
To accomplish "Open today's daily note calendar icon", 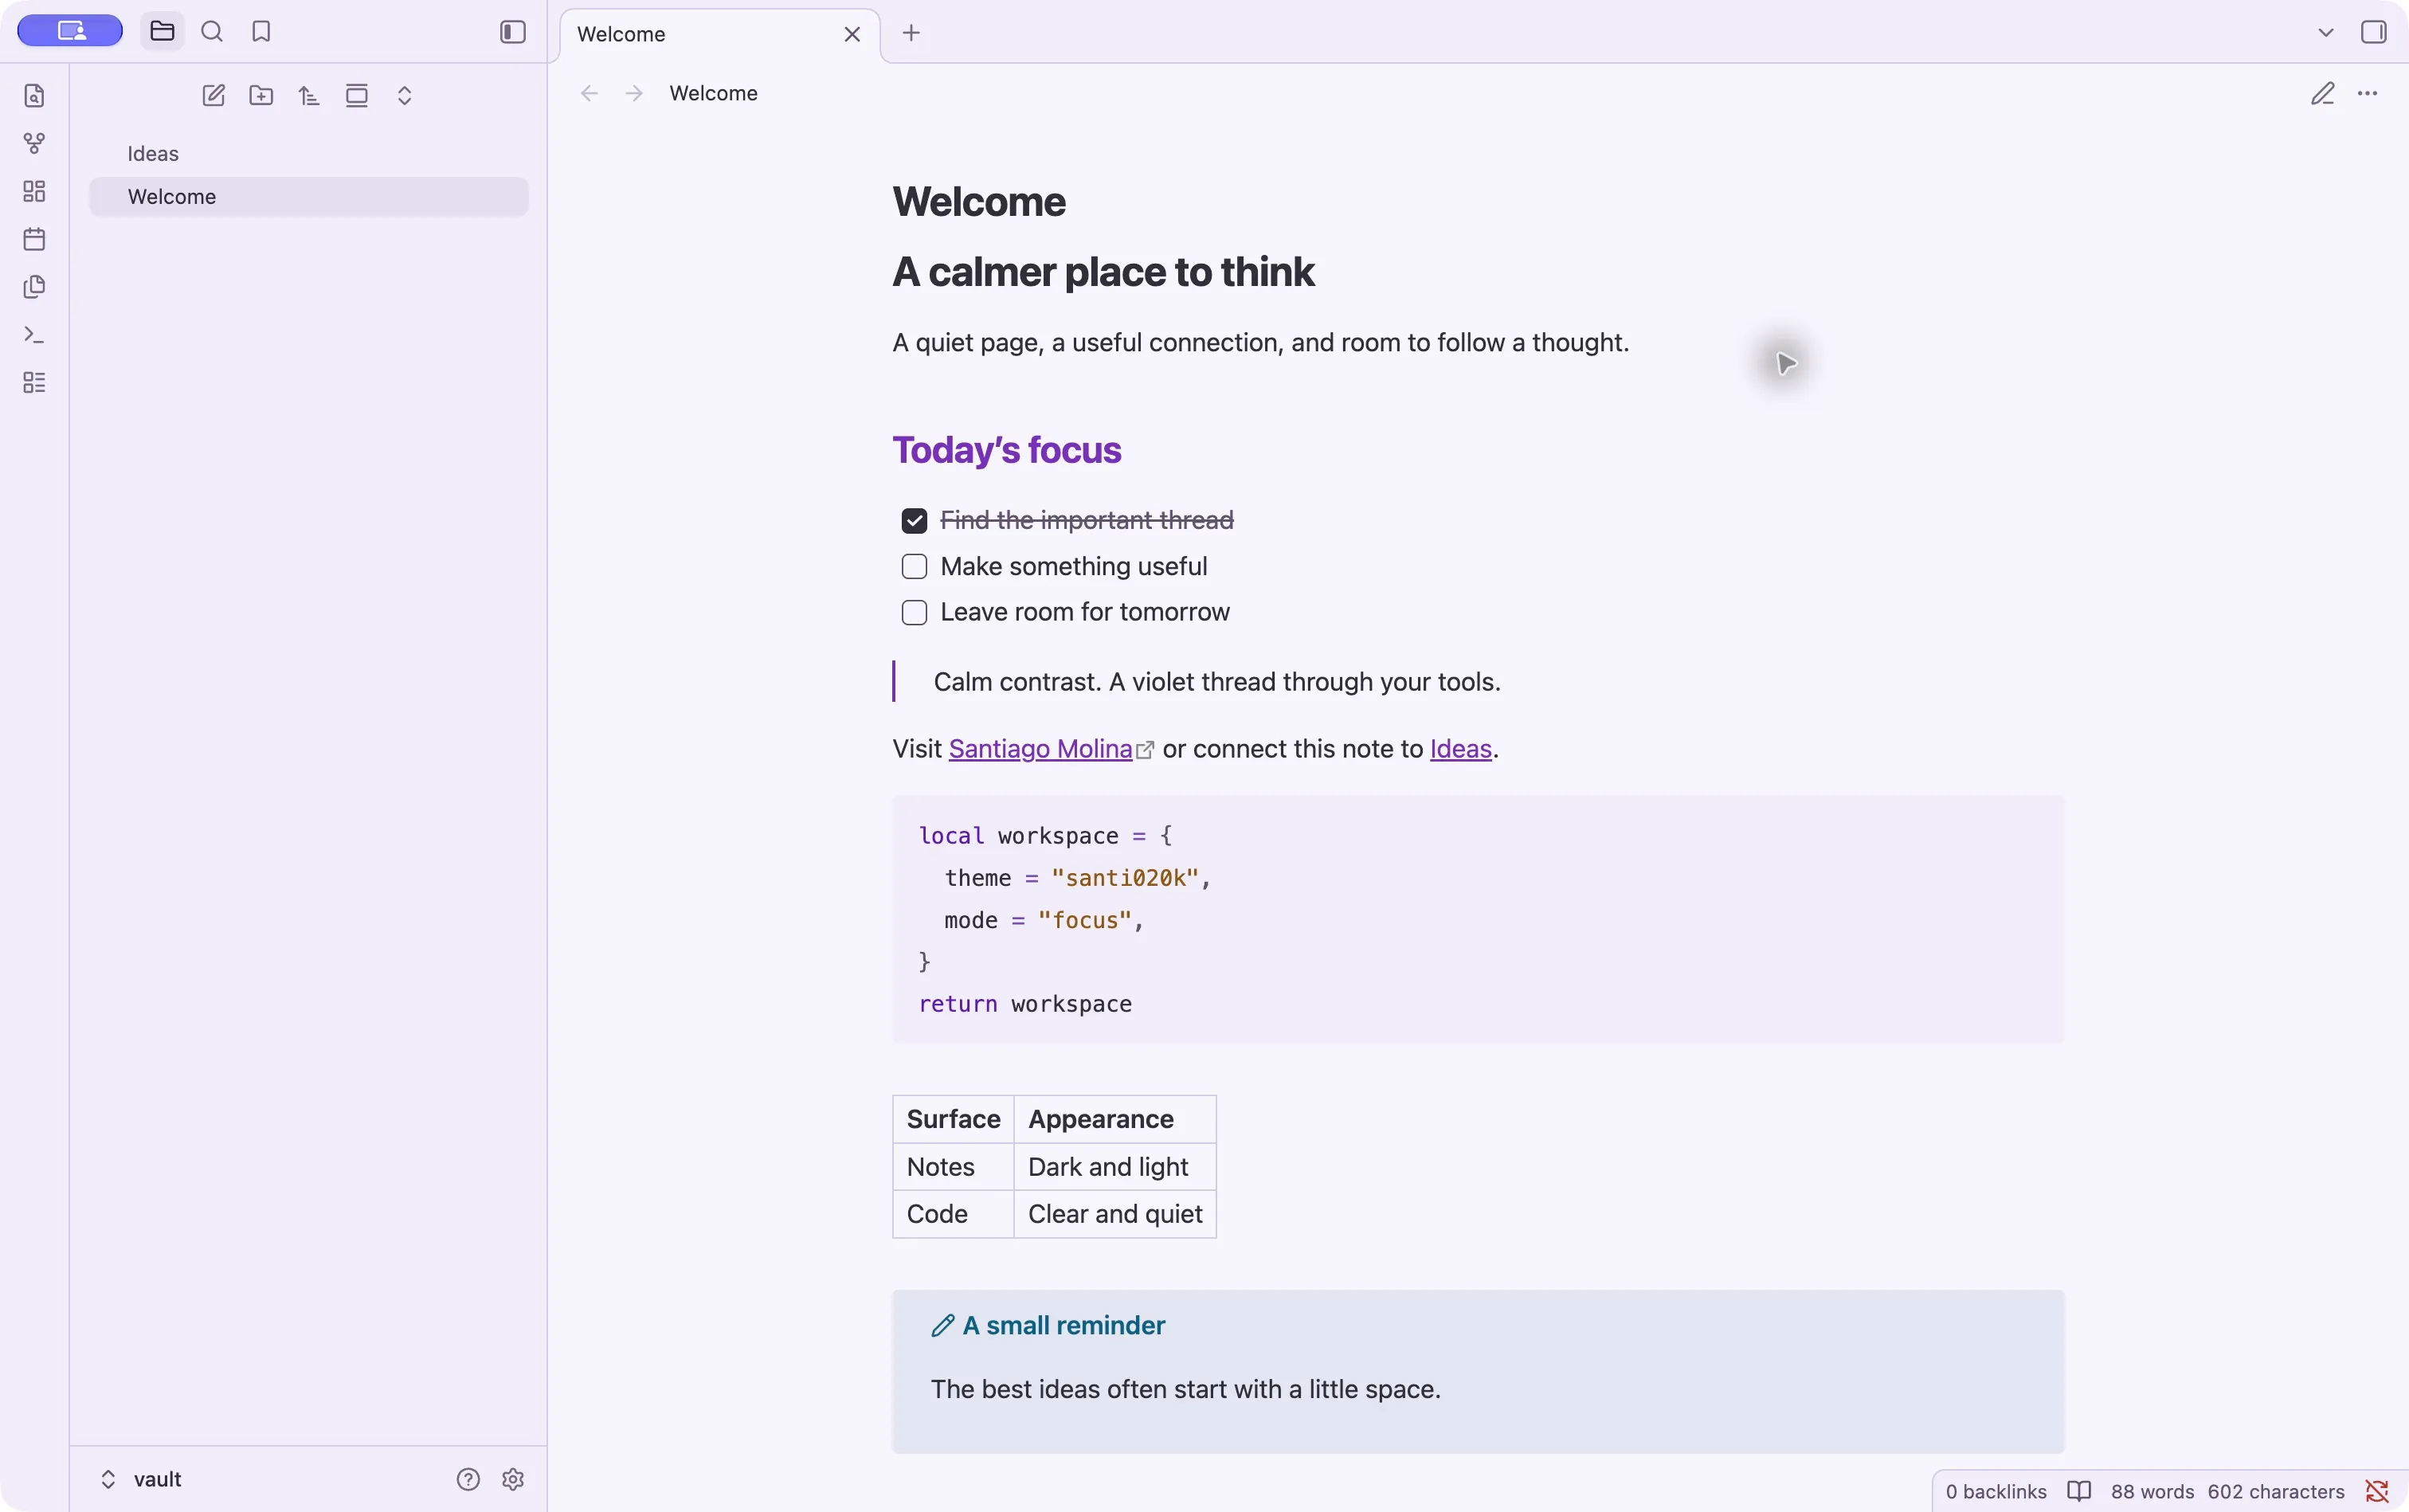I will click(34, 239).
